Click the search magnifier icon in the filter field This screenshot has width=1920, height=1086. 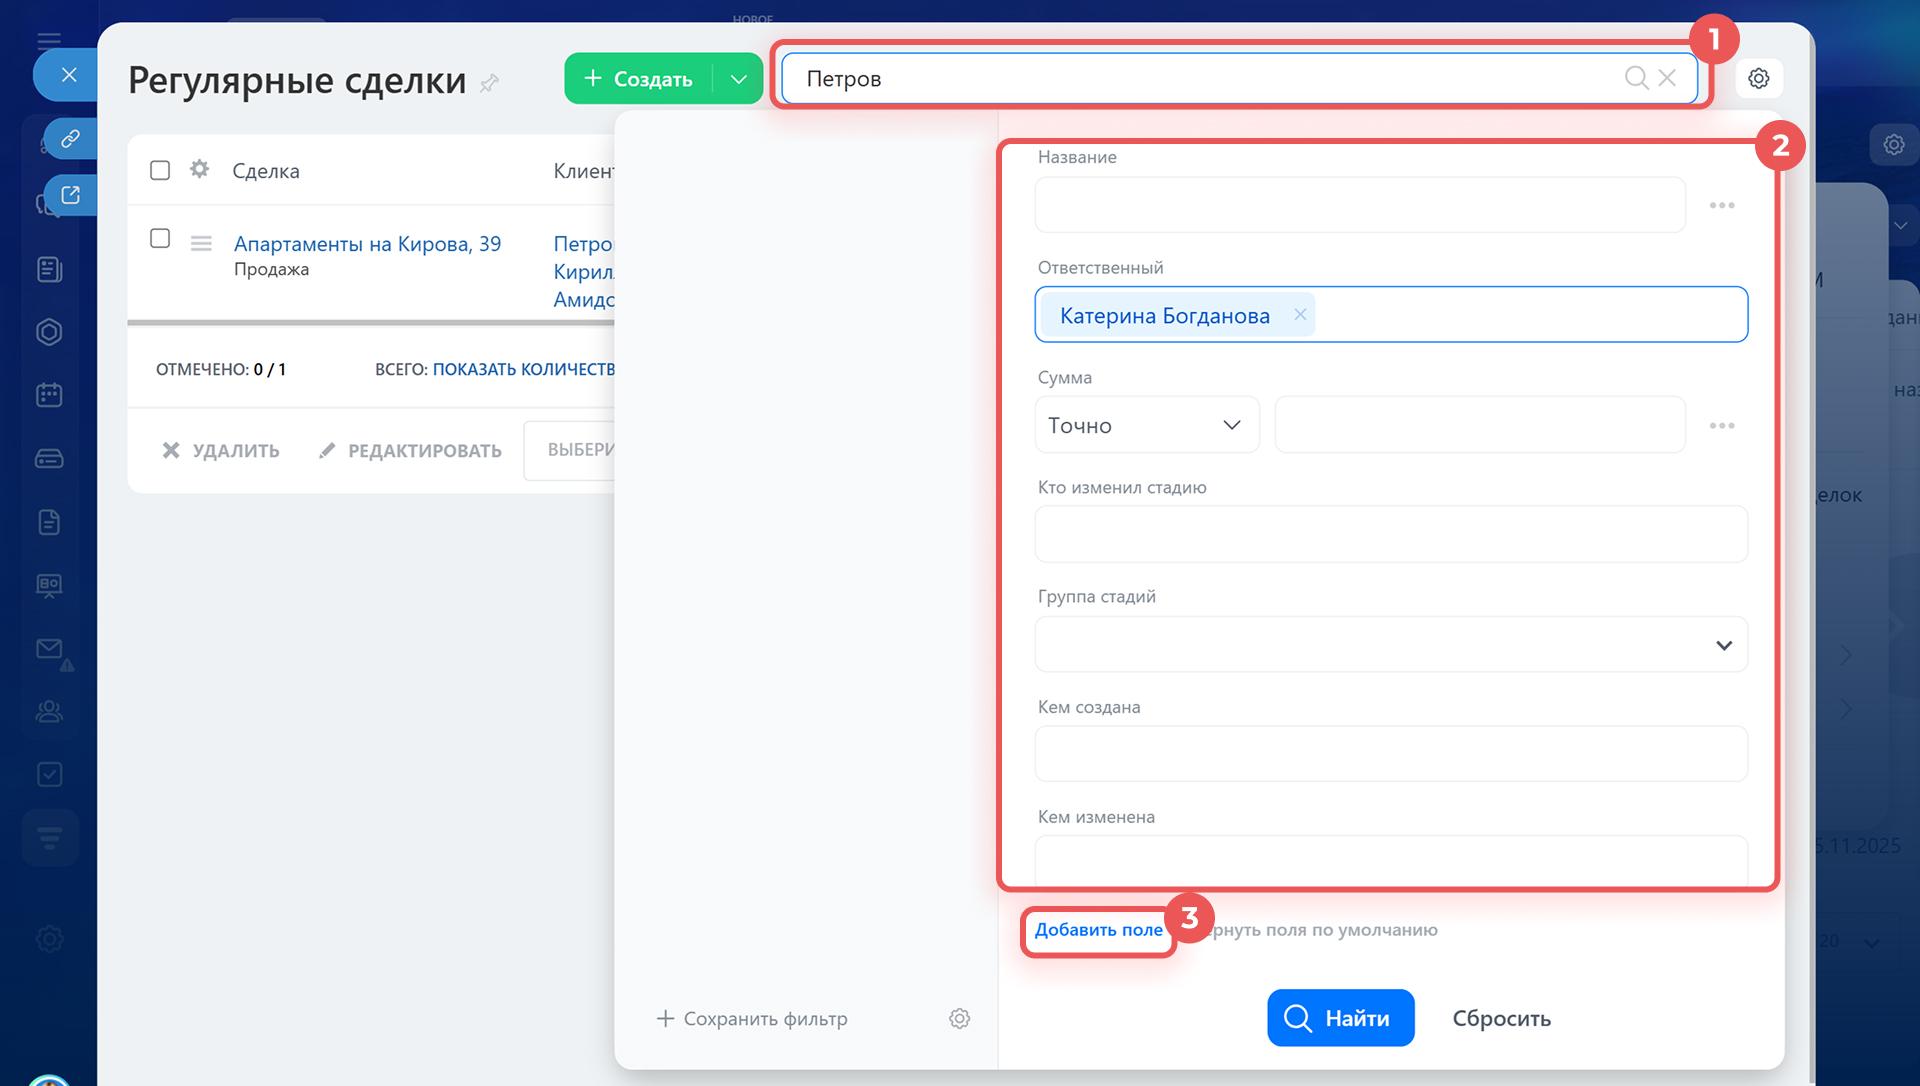(x=1636, y=78)
